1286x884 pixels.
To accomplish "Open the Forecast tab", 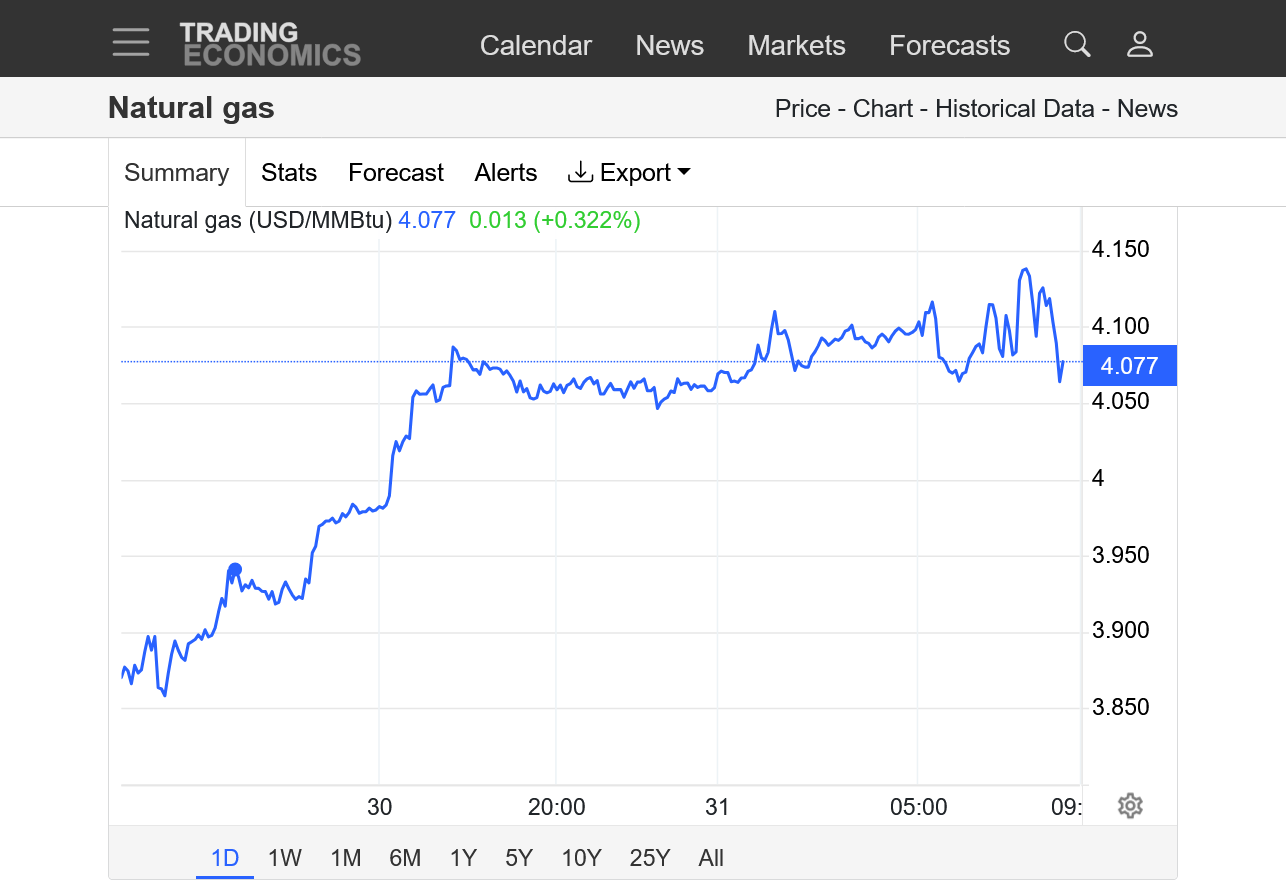I will coord(396,173).
